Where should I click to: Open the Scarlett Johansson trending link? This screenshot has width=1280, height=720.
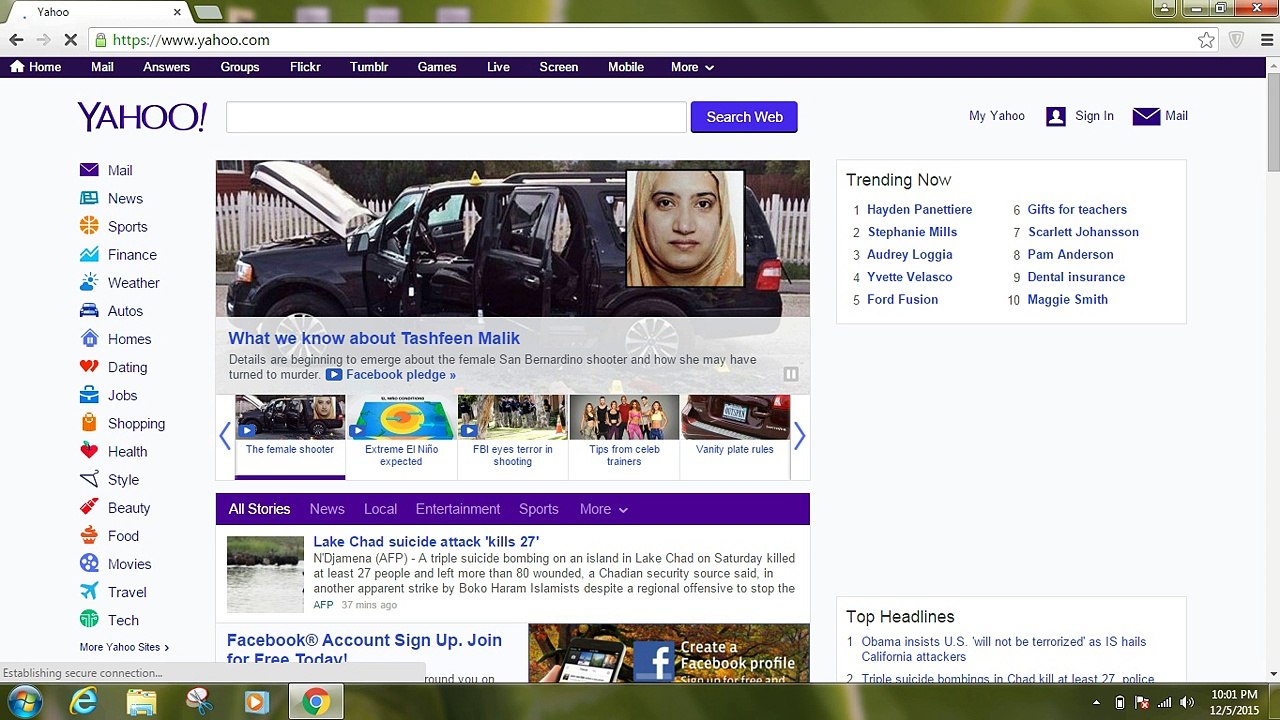tap(1083, 232)
